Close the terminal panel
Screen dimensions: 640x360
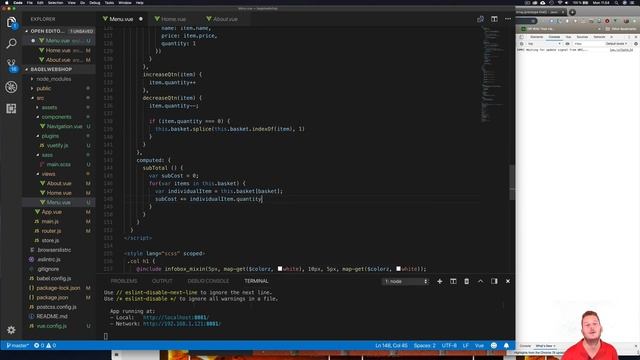508,281
